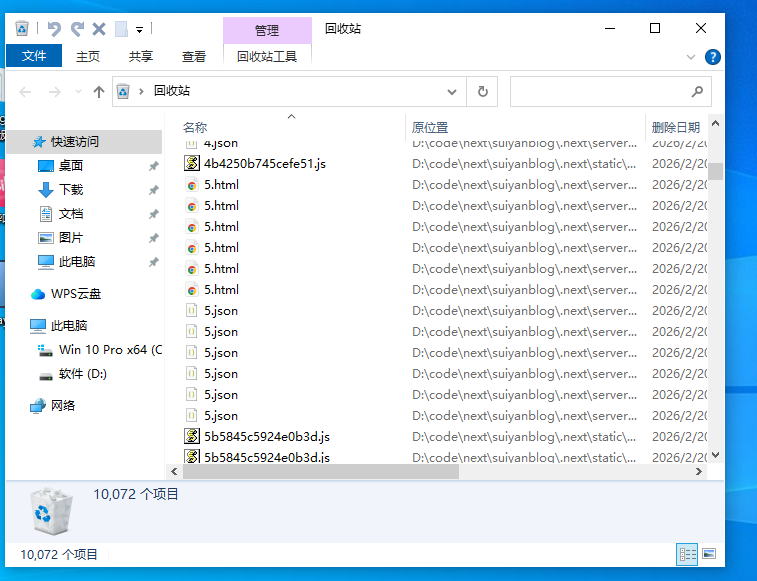Expand the address bar history dropdown
Image resolution: width=757 pixels, height=581 pixels.
(x=451, y=91)
